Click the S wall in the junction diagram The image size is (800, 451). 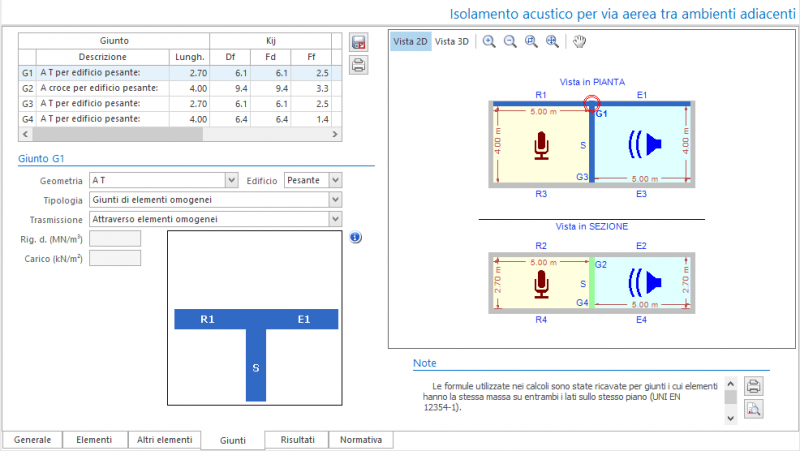pos(256,365)
